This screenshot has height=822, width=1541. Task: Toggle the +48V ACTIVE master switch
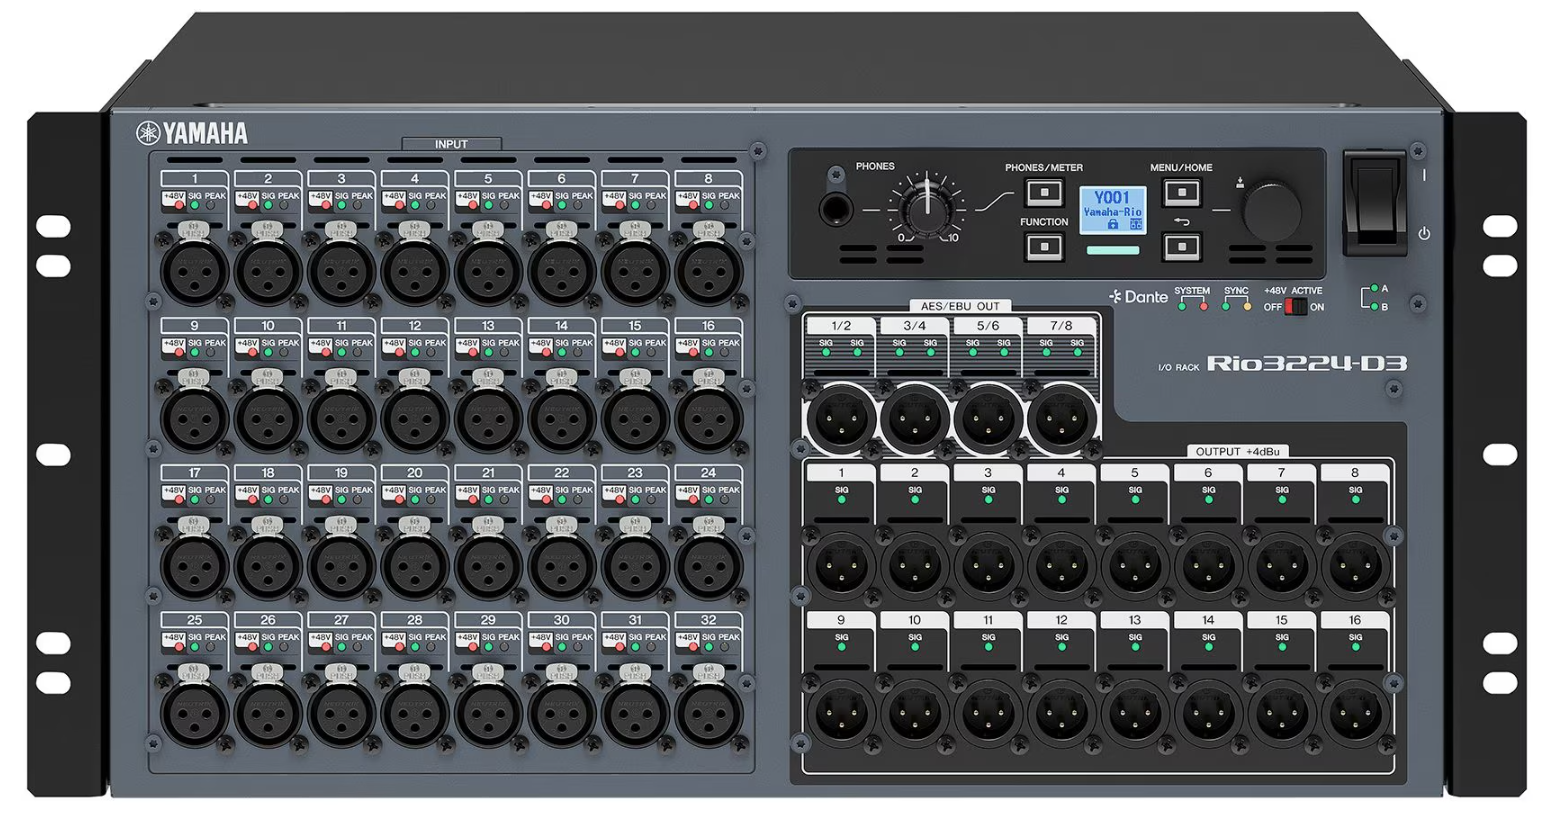point(1295,307)
